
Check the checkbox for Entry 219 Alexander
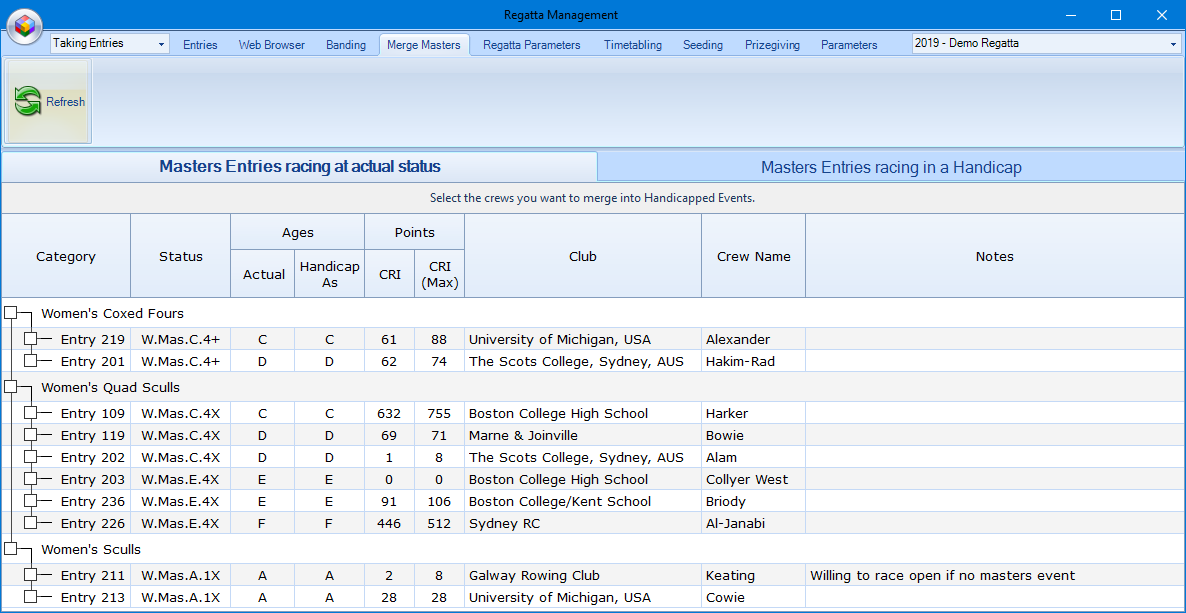[30, 339]
